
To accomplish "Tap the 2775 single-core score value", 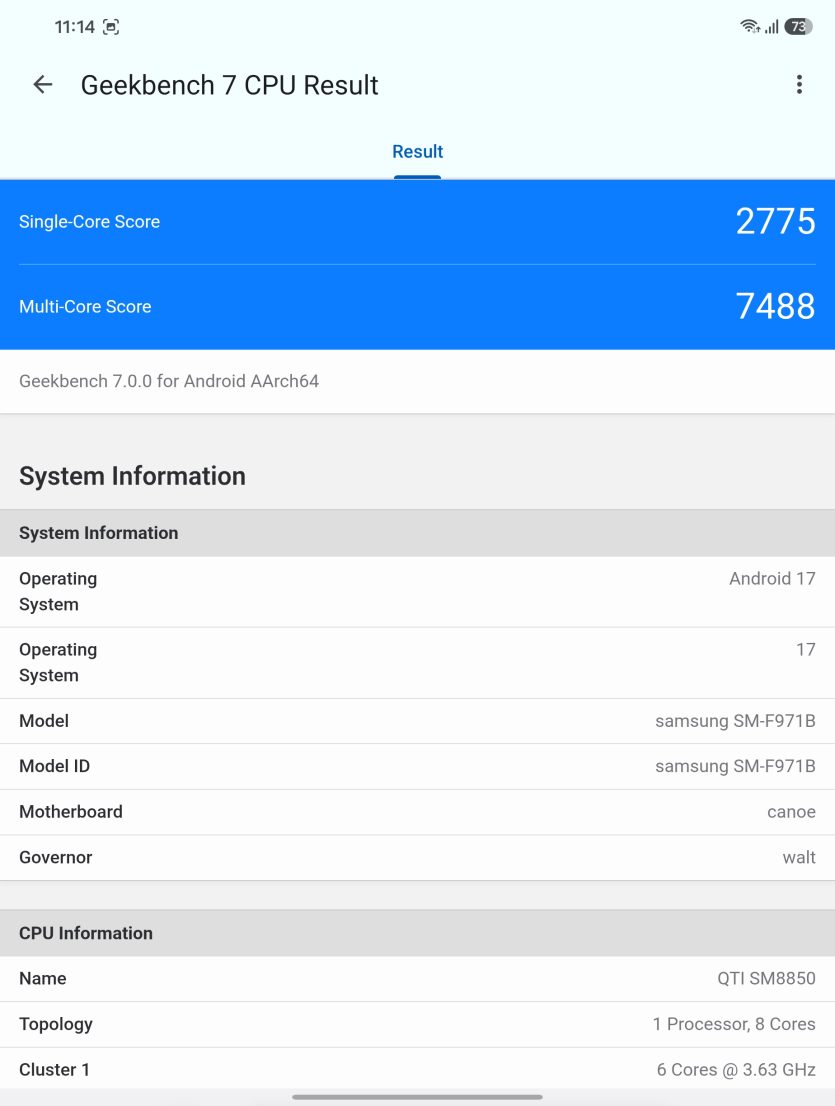I will coord(775,221).
